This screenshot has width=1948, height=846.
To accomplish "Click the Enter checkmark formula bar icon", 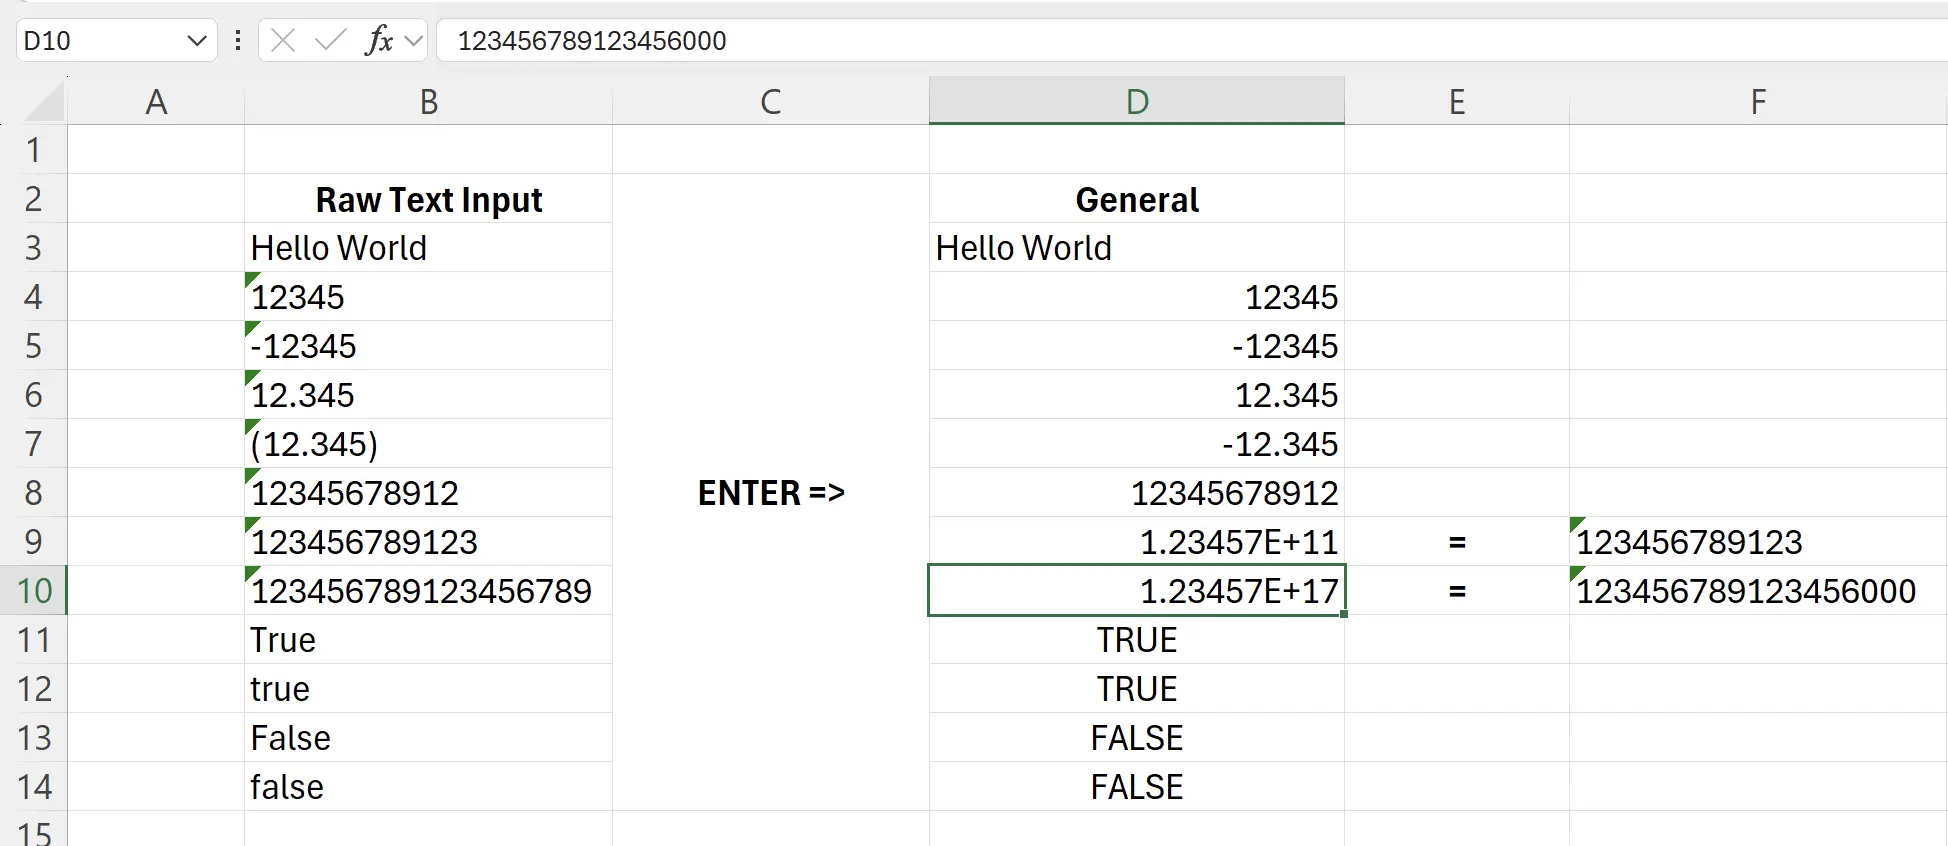I will (329, 41).
